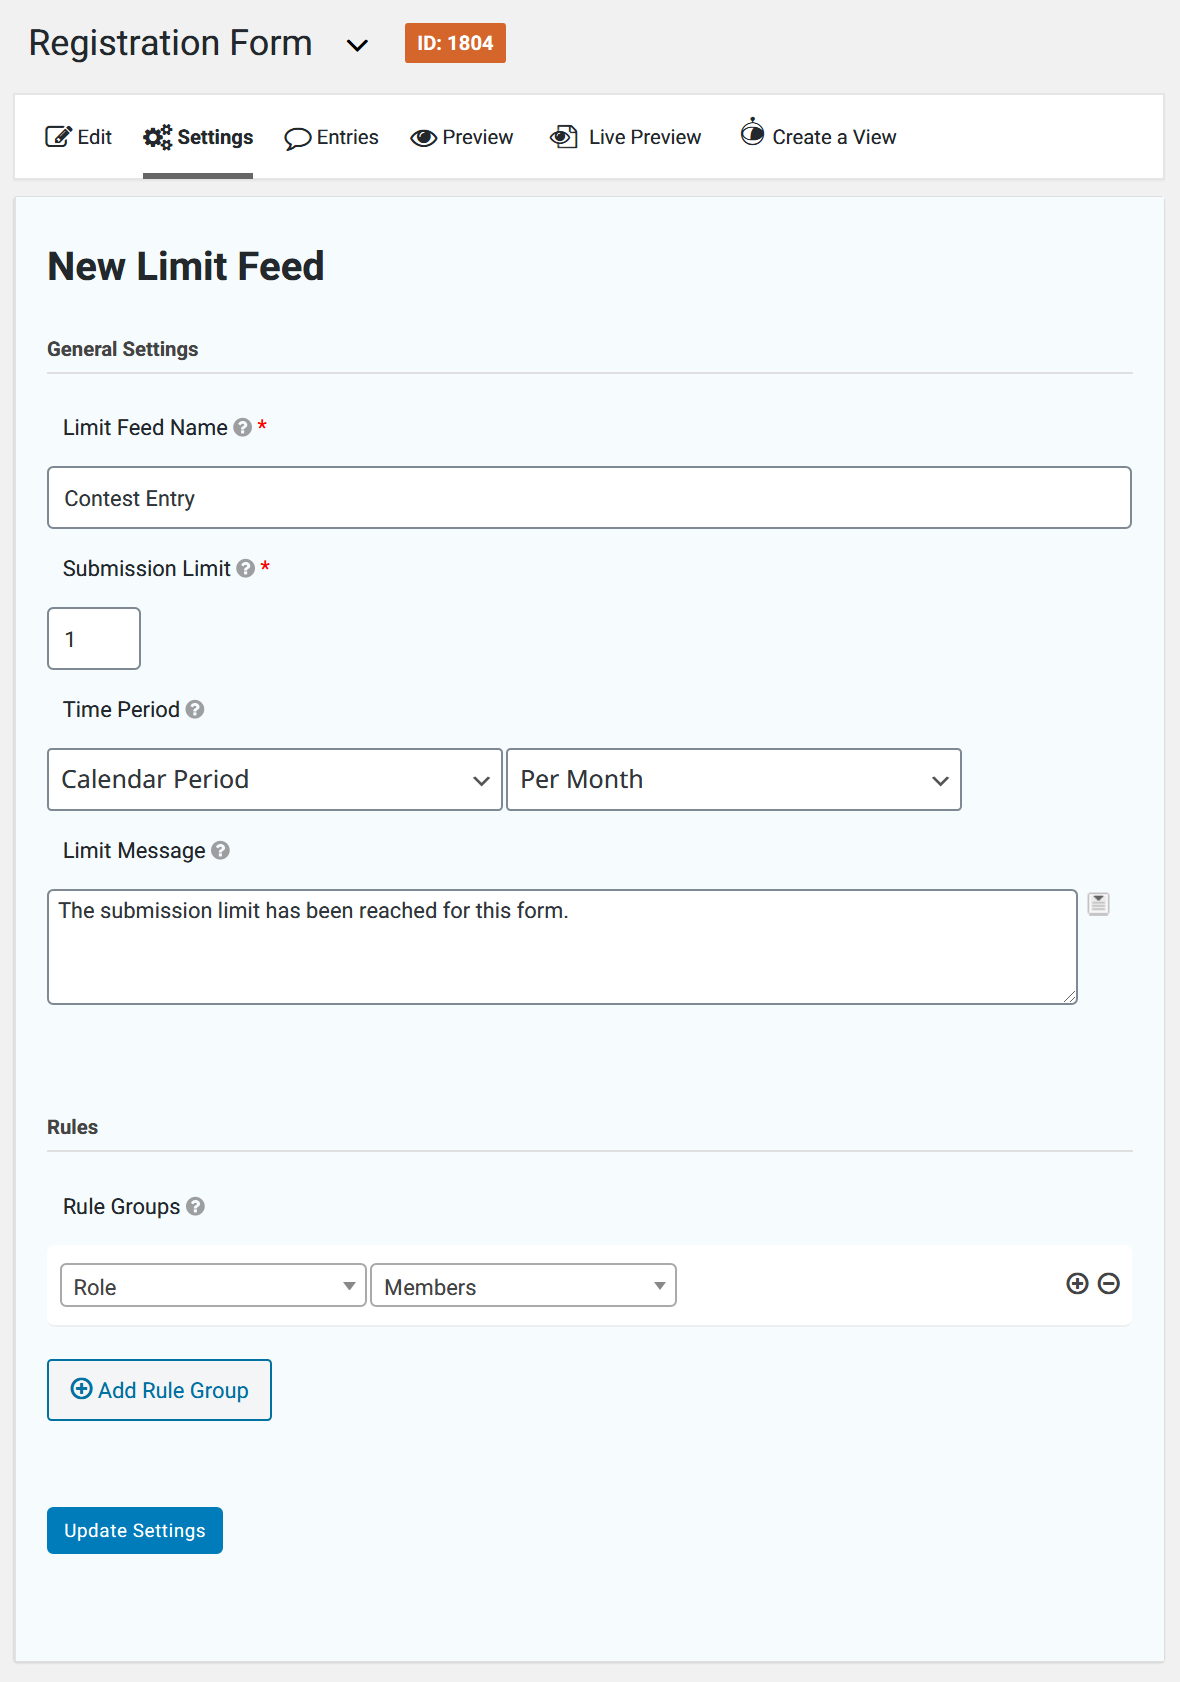Select the Members value dropdown
Viewport: 1180px width, 1682px height.
523,1286
